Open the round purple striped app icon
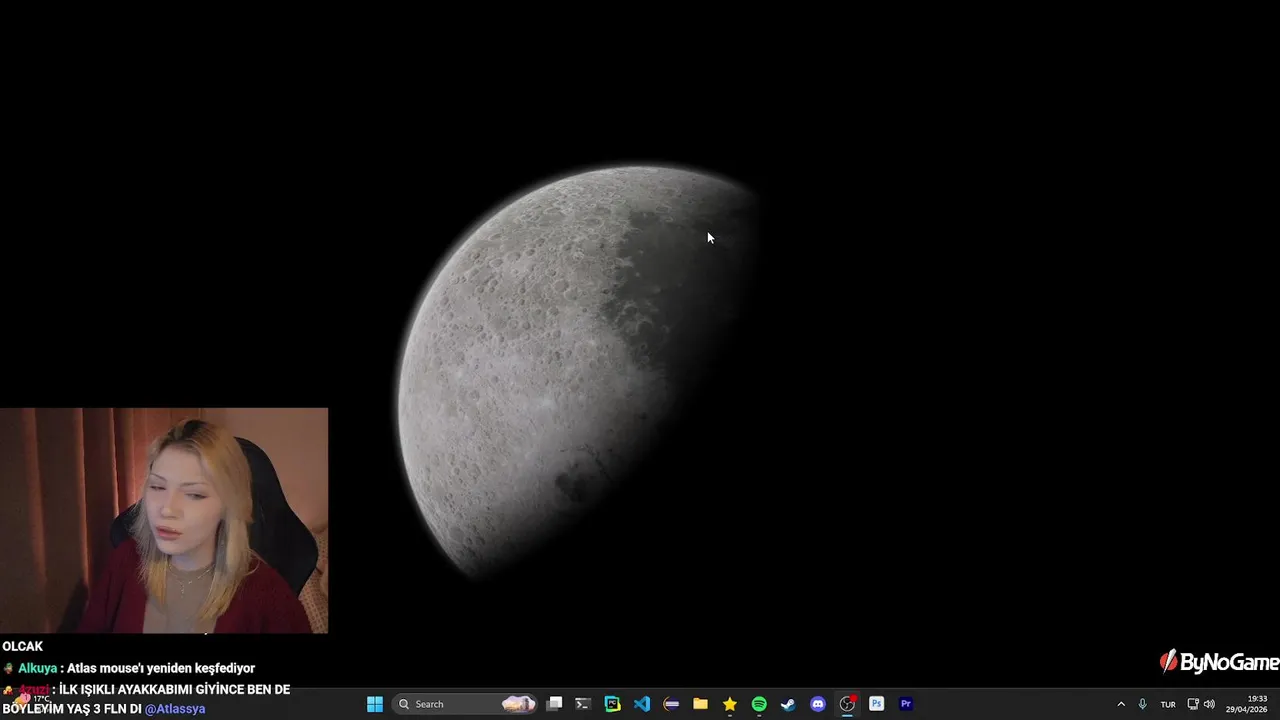Screen dimensions: 1280x720 point(671,704)
